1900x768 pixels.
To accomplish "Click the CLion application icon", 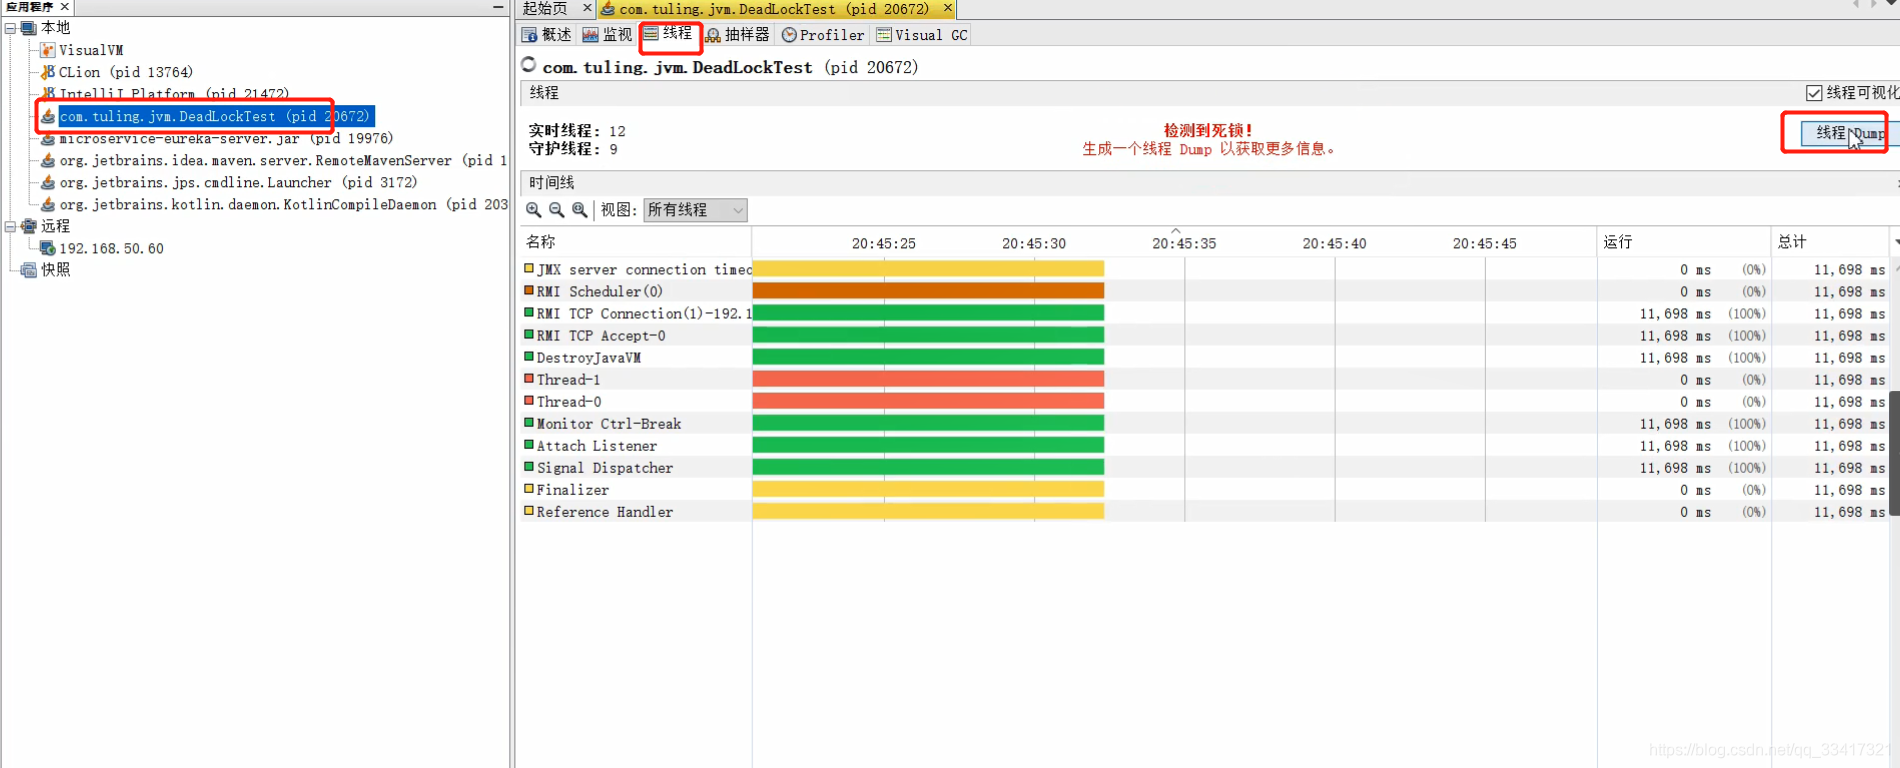I will point(47,72).
